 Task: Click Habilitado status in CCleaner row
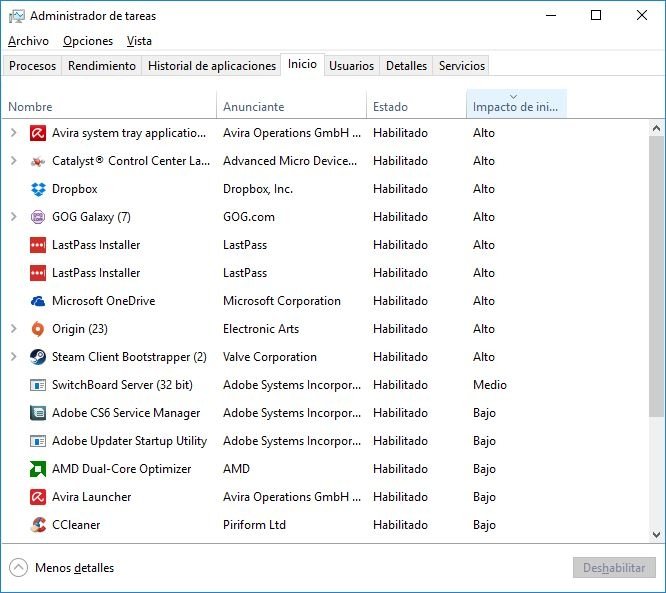pos(400,525)
